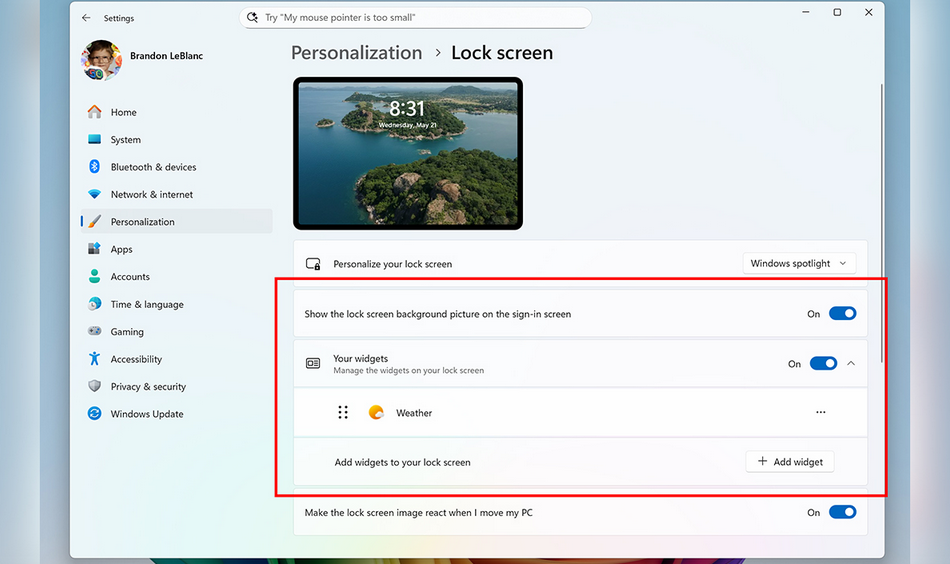The width and height of the screenshot is (950, 564).
Task: Click the Personalization paintbrush icon
Action: 95,222
